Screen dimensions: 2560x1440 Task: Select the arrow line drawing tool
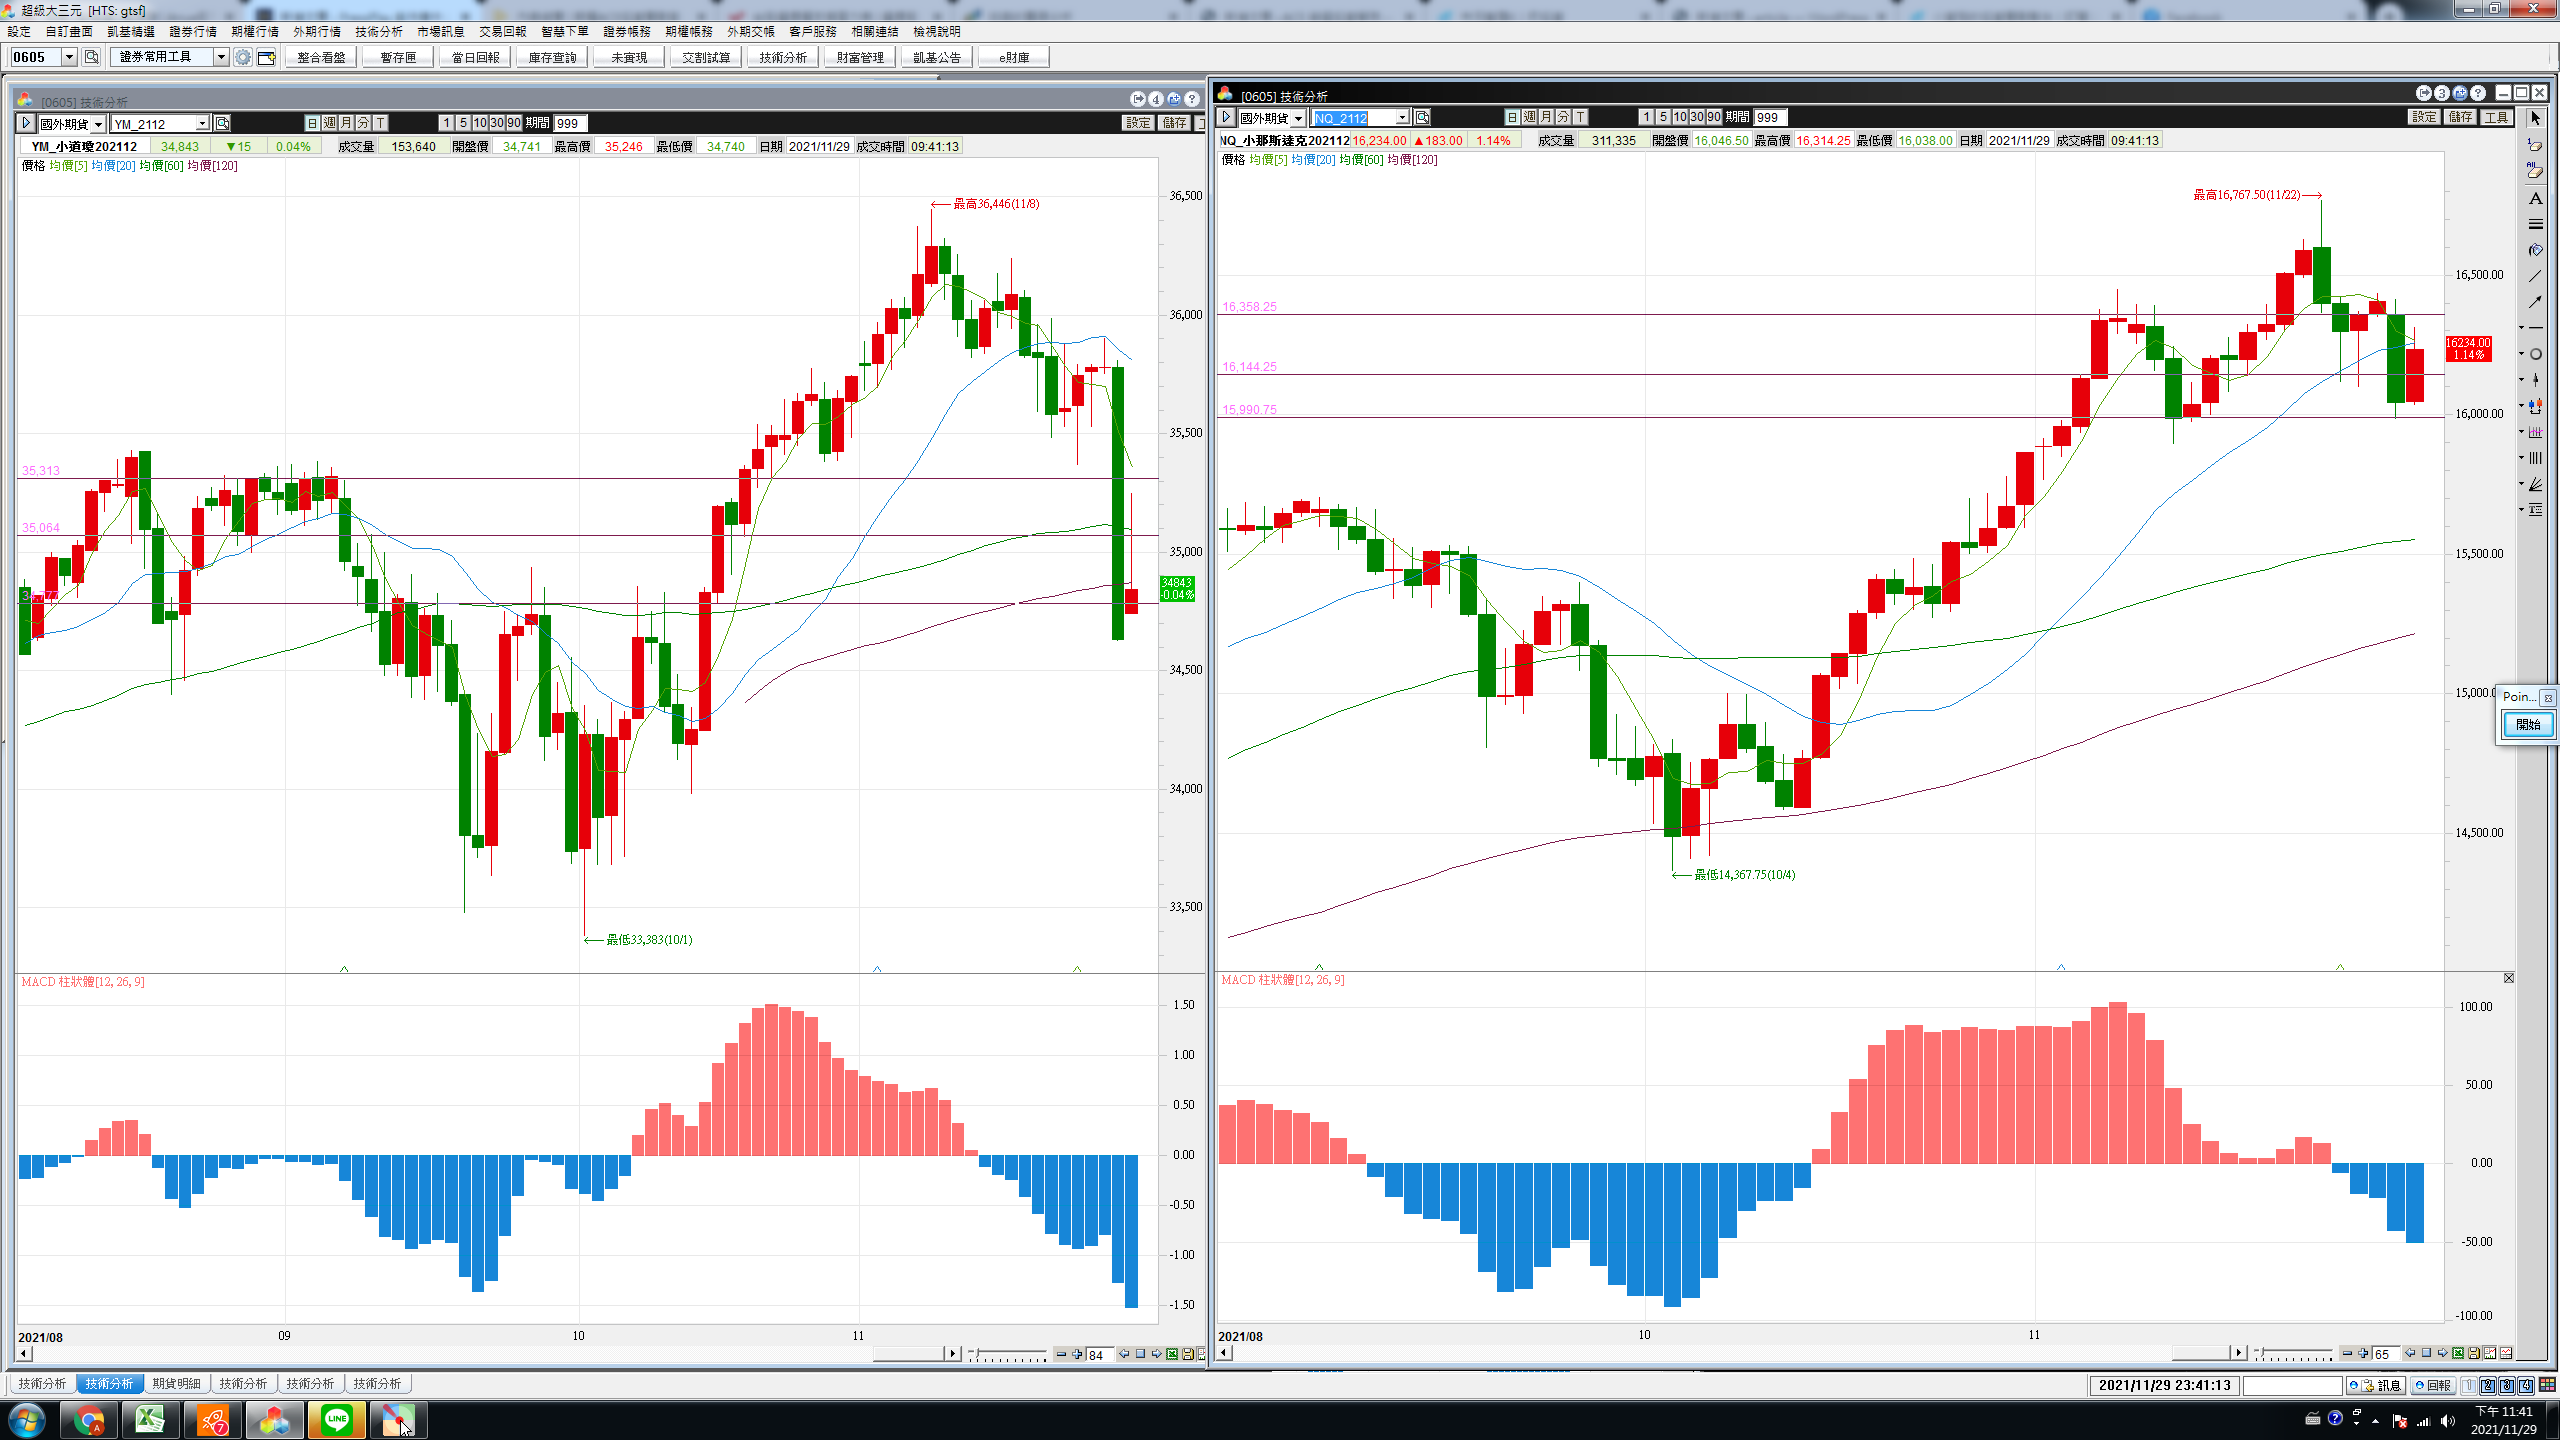coord(2535,302)
